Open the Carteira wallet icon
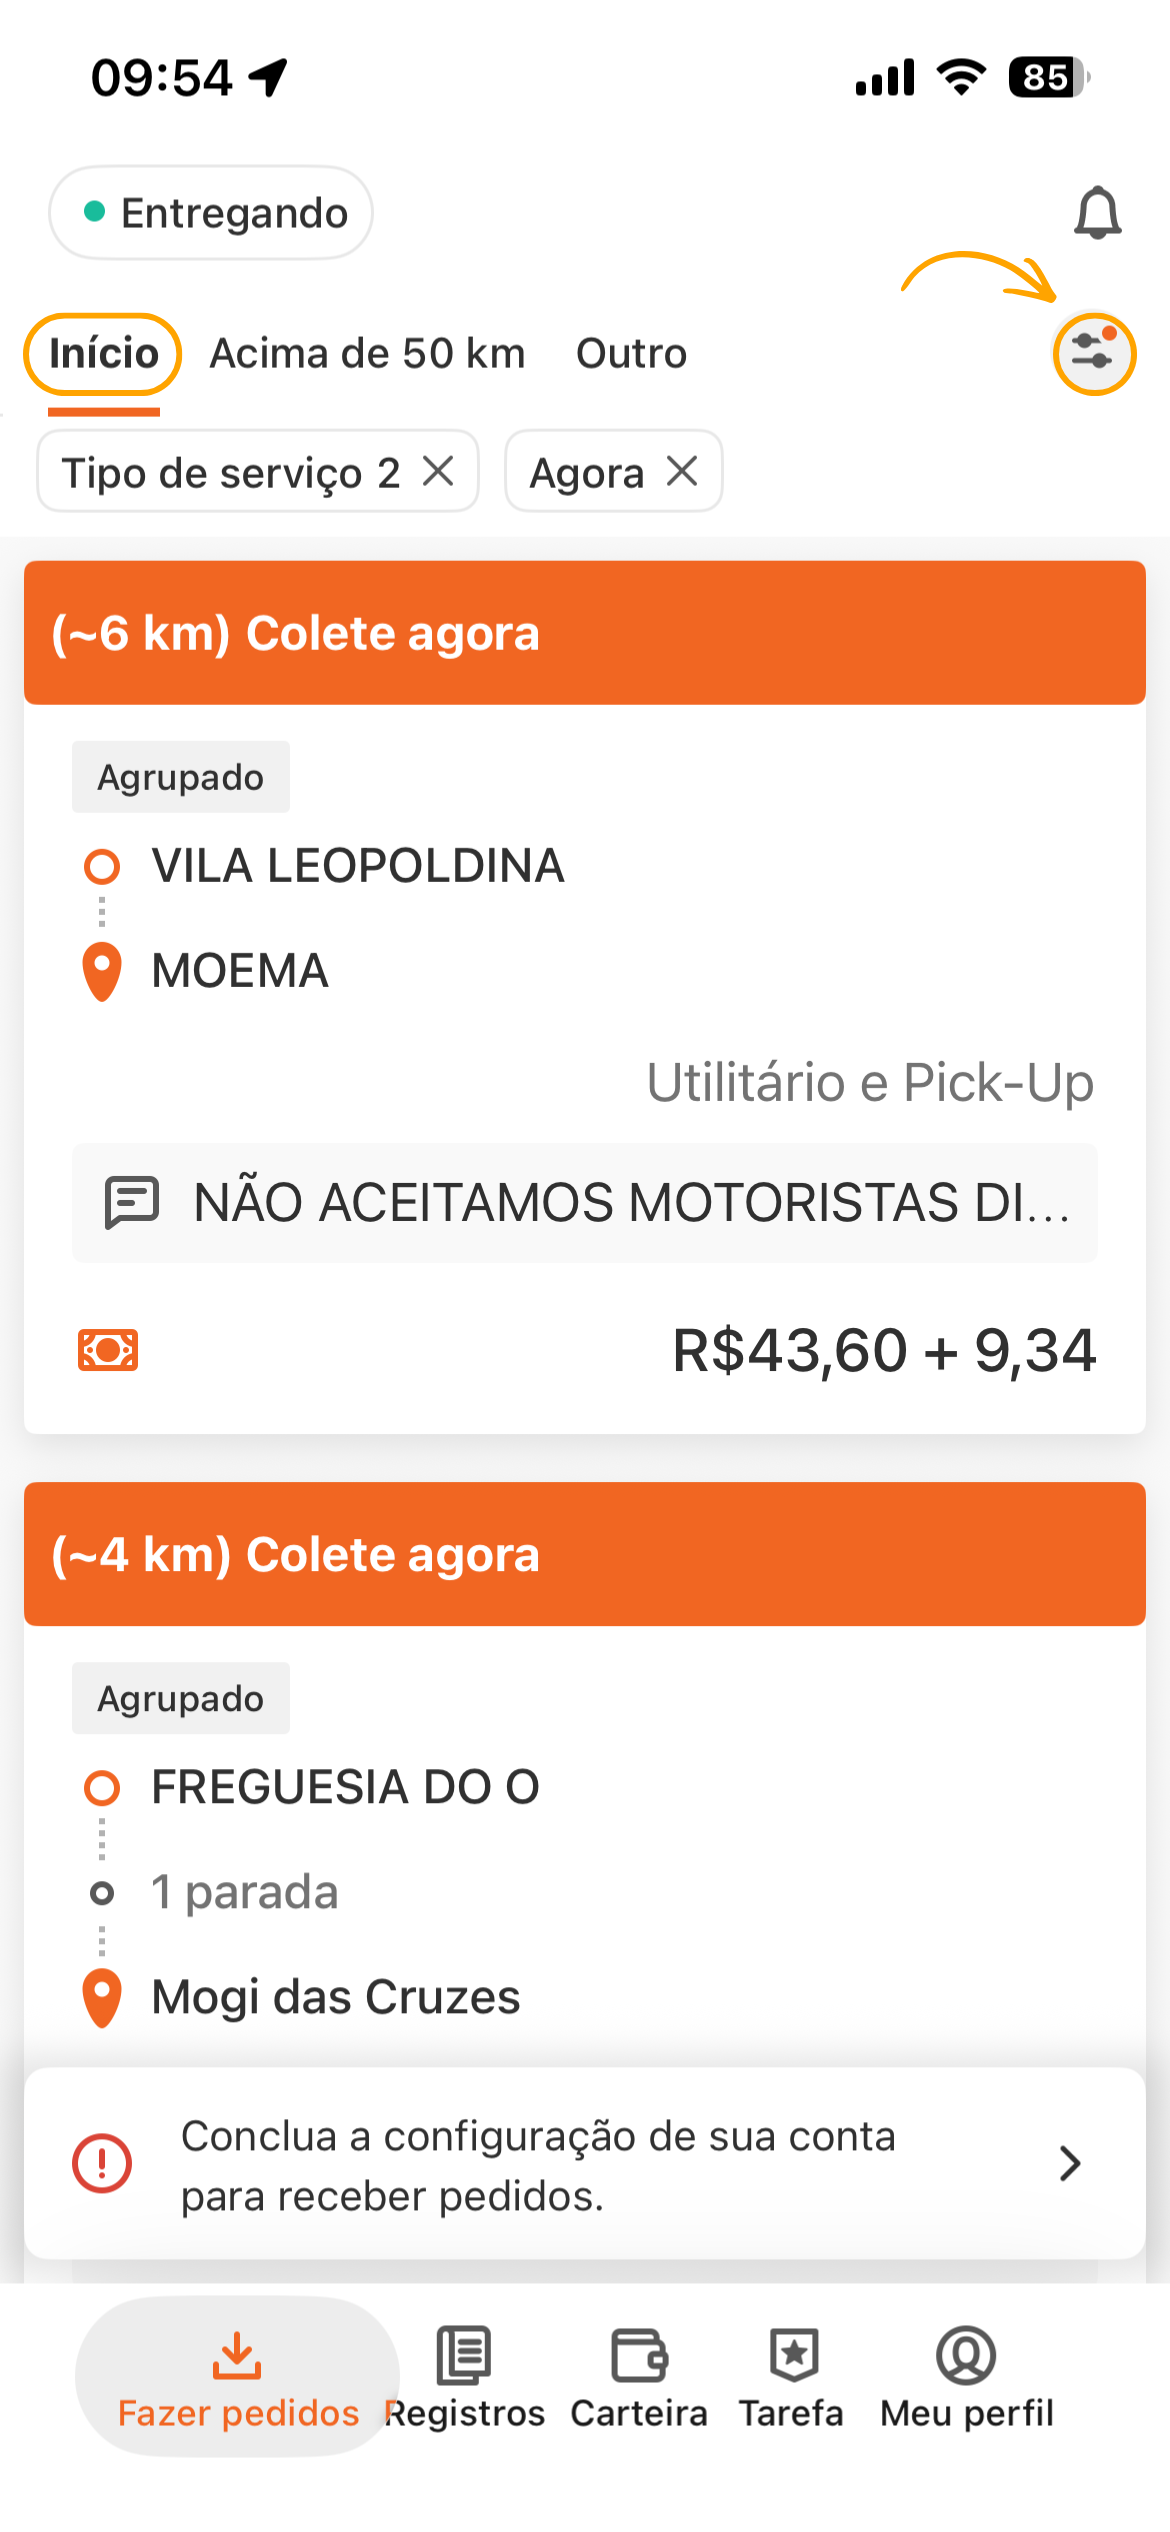Viewport: 1170px width, 2532px height. (x=639, y=2355)
